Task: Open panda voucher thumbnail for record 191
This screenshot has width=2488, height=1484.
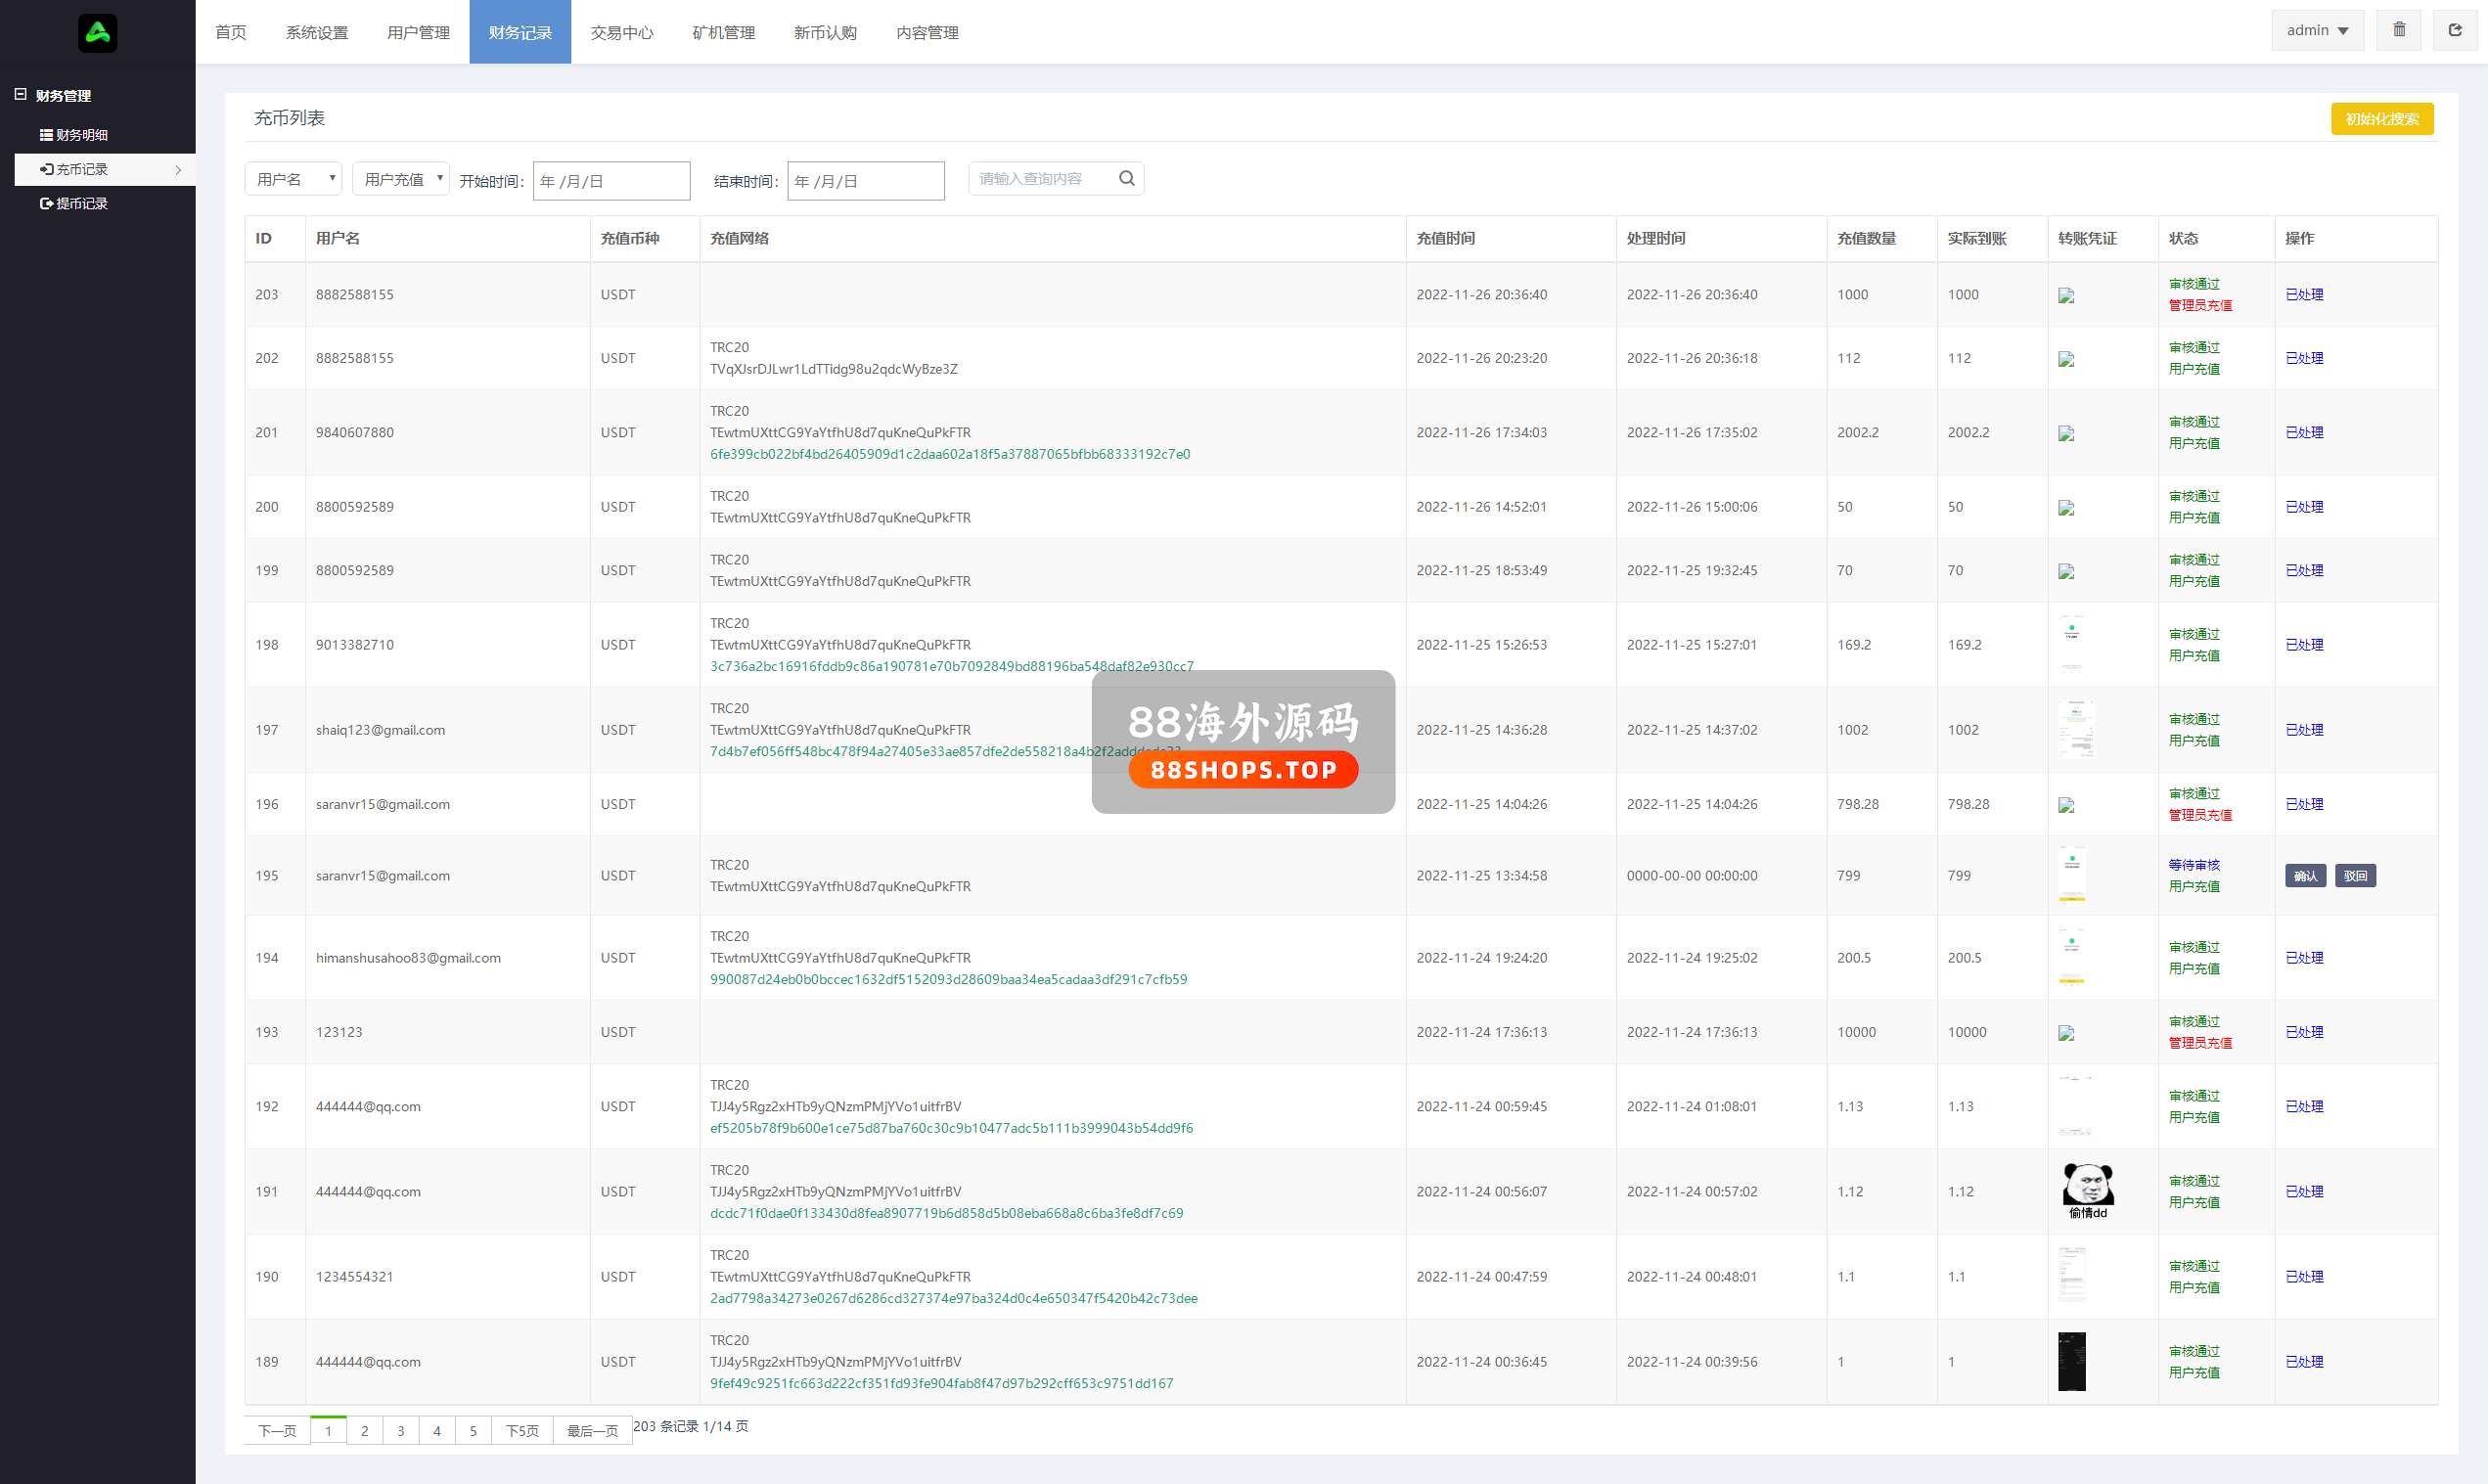Action: pyautogui.click(x=2087, y=1190)
